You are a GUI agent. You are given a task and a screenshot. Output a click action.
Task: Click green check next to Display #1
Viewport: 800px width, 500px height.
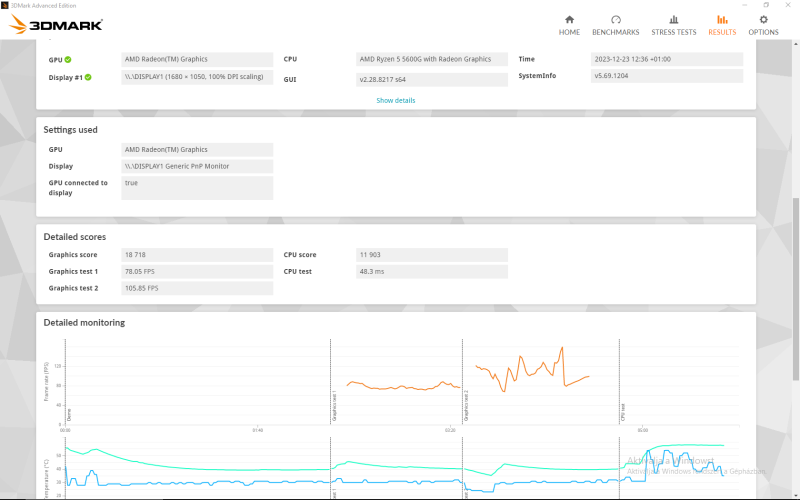88,78
